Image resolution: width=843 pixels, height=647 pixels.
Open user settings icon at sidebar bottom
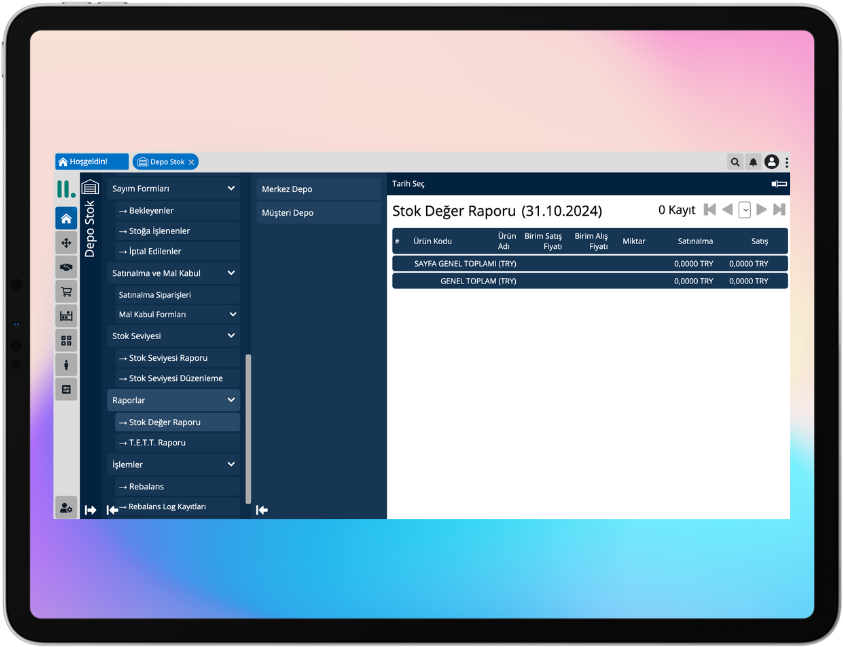click(66, 508)
